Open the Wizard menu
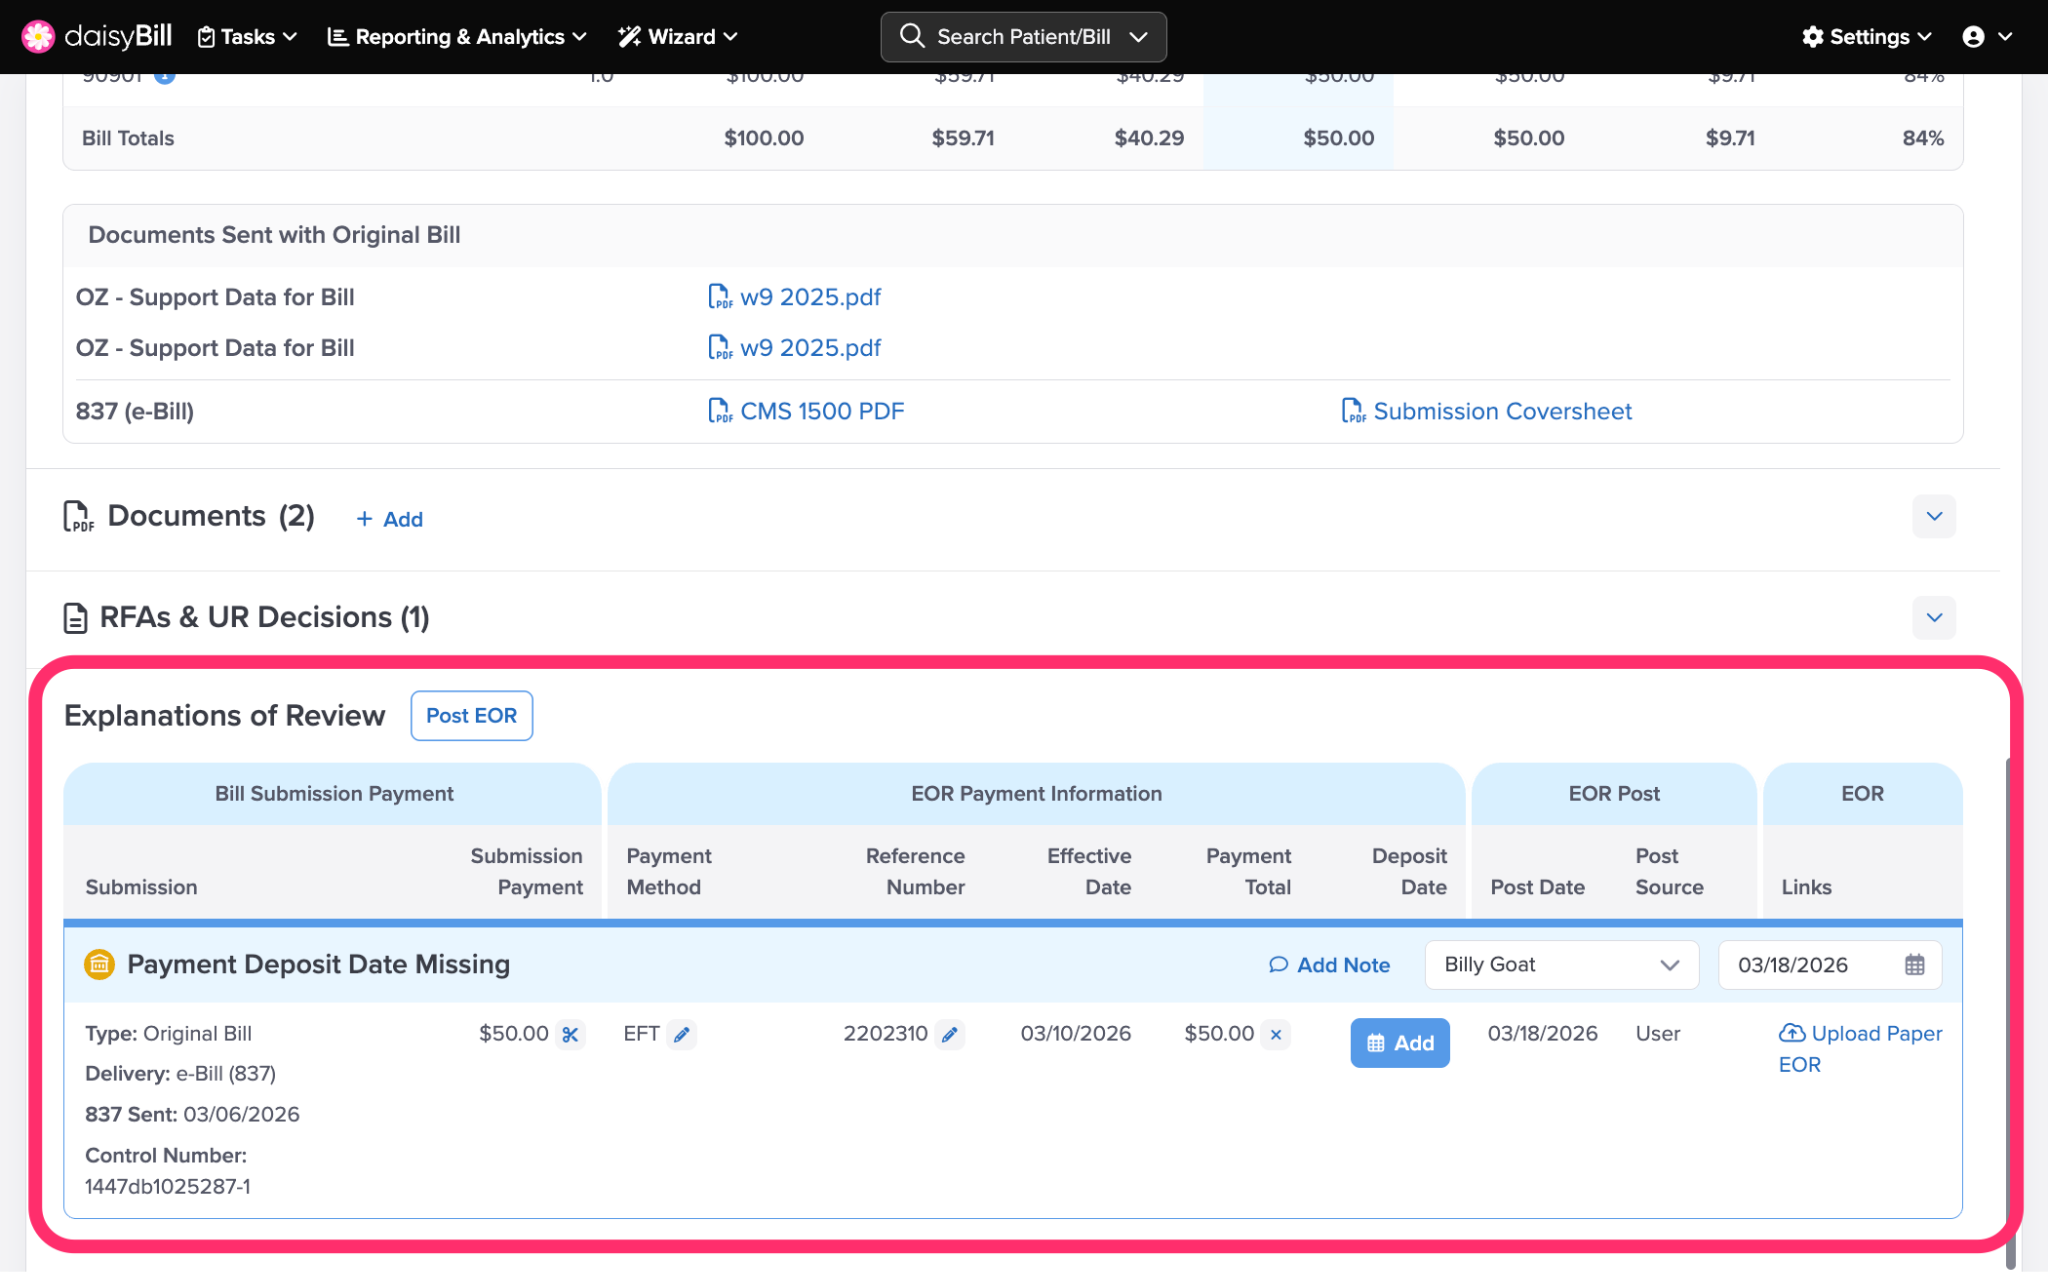This screenshot has height=1272, width=2048. click(x=678, y=36)
